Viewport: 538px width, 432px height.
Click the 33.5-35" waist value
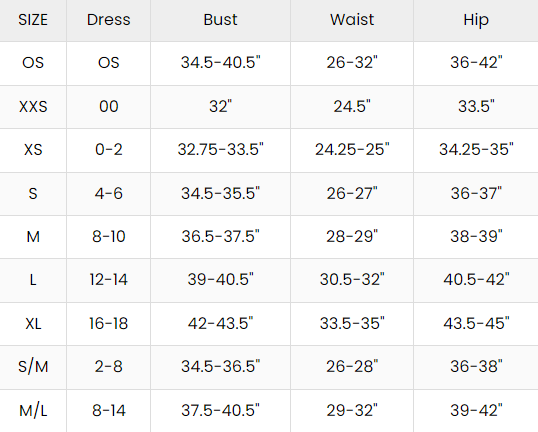pos(352,323)
